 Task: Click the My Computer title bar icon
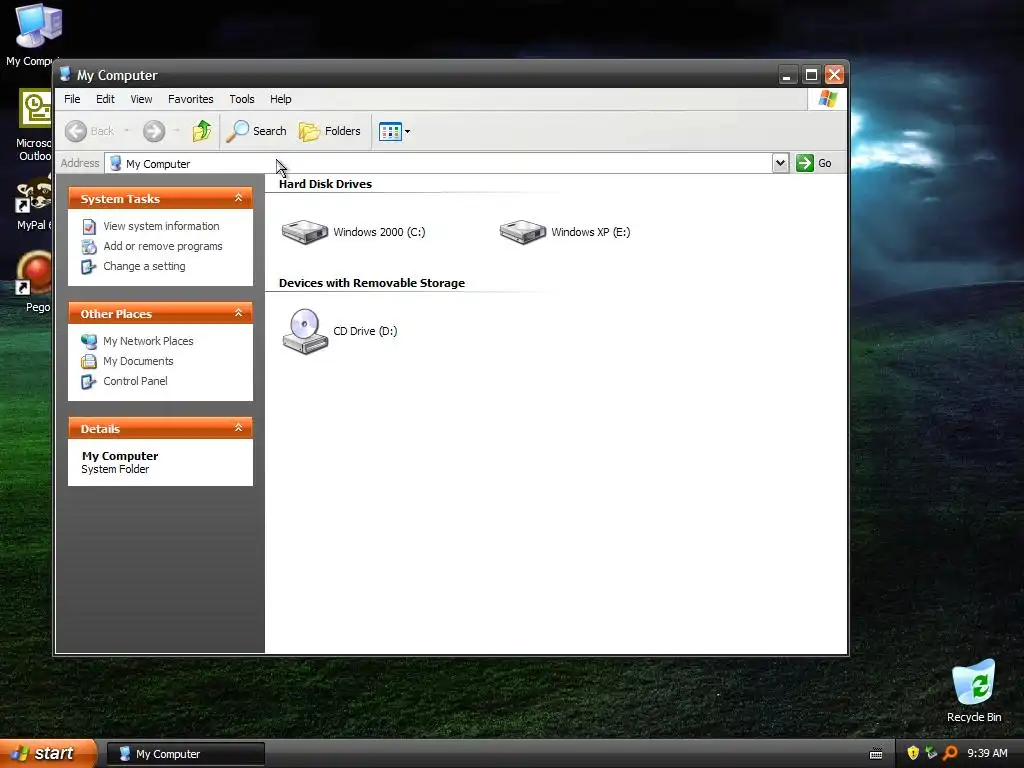(x=65, y=74)
